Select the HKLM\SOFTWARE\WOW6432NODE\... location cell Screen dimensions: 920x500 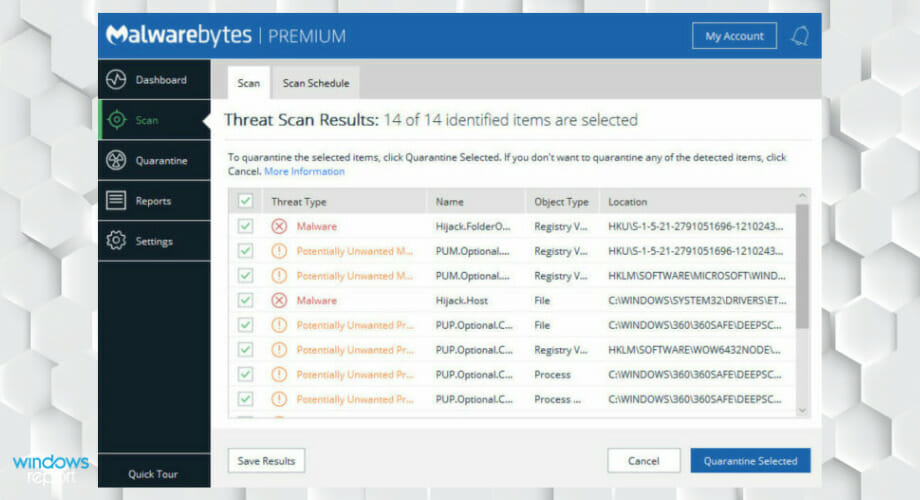[x=694, y=349]
